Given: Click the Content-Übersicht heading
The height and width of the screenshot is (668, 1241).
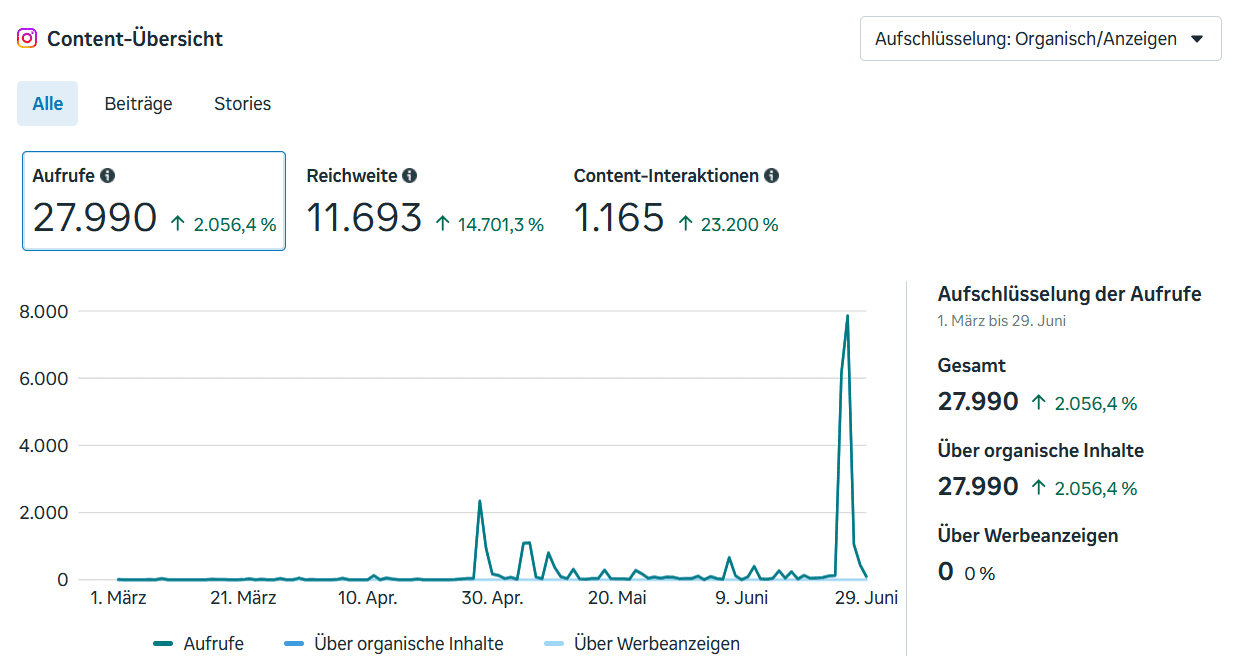Looking at the screenshot, I should pyautogui.click(x=135, y=39).
